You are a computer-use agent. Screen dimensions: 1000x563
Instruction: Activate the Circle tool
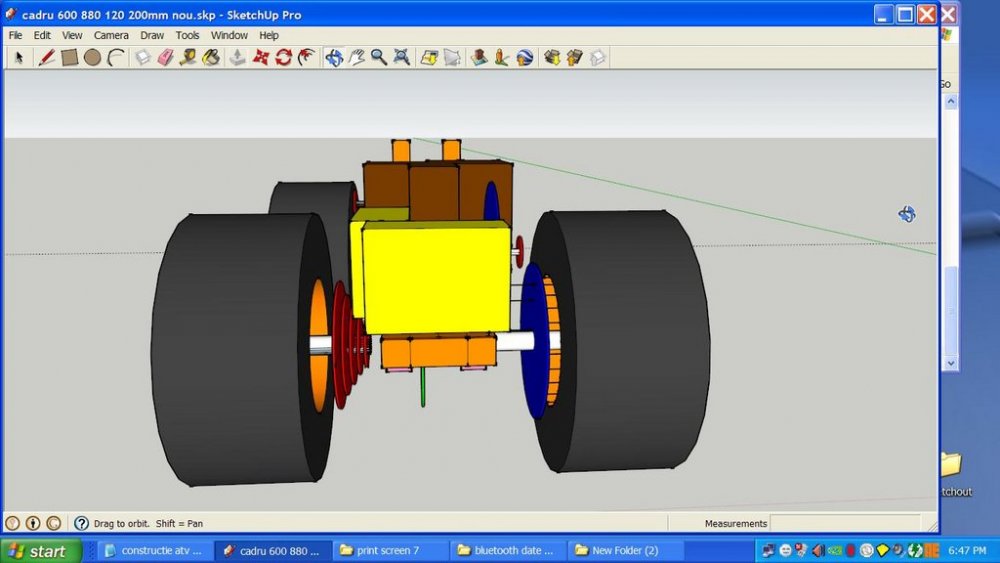point(92,58)
